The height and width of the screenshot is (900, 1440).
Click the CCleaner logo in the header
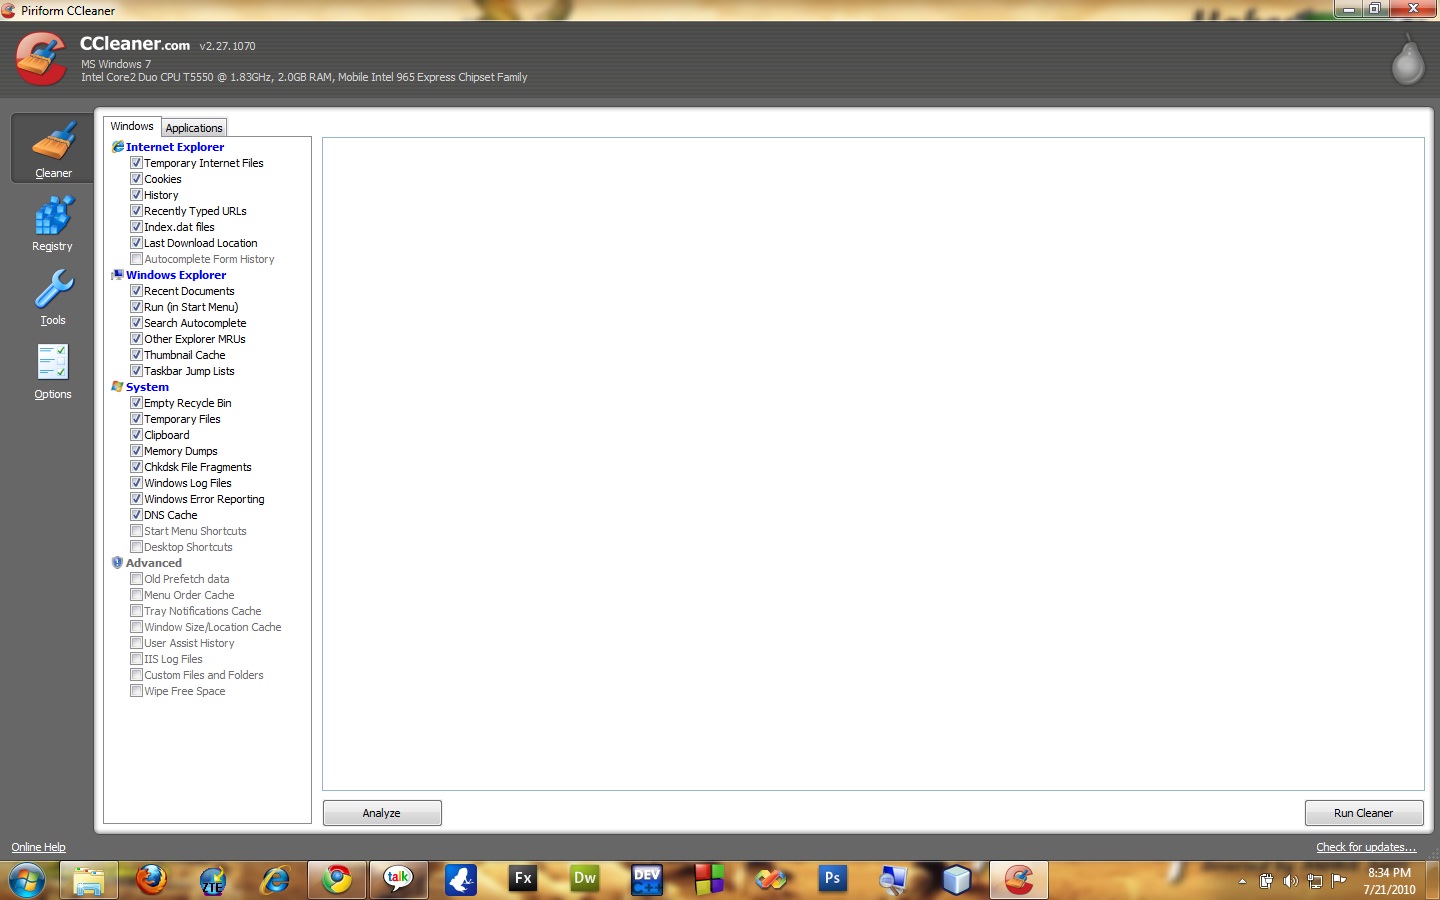[x=40, y=57]
